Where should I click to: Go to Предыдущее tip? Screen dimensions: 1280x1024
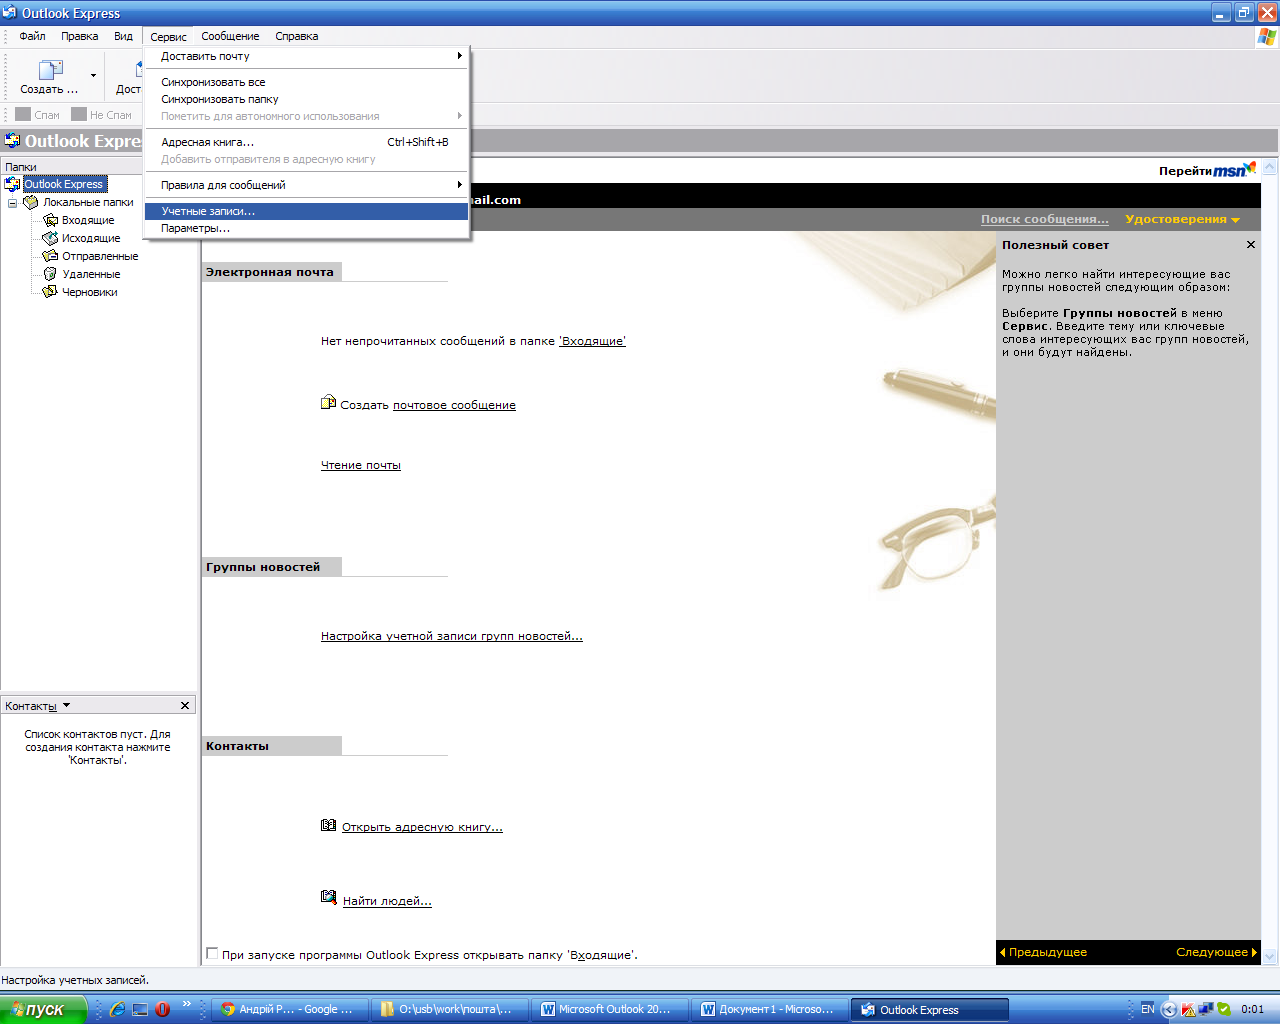click(x=1043, y=952)
